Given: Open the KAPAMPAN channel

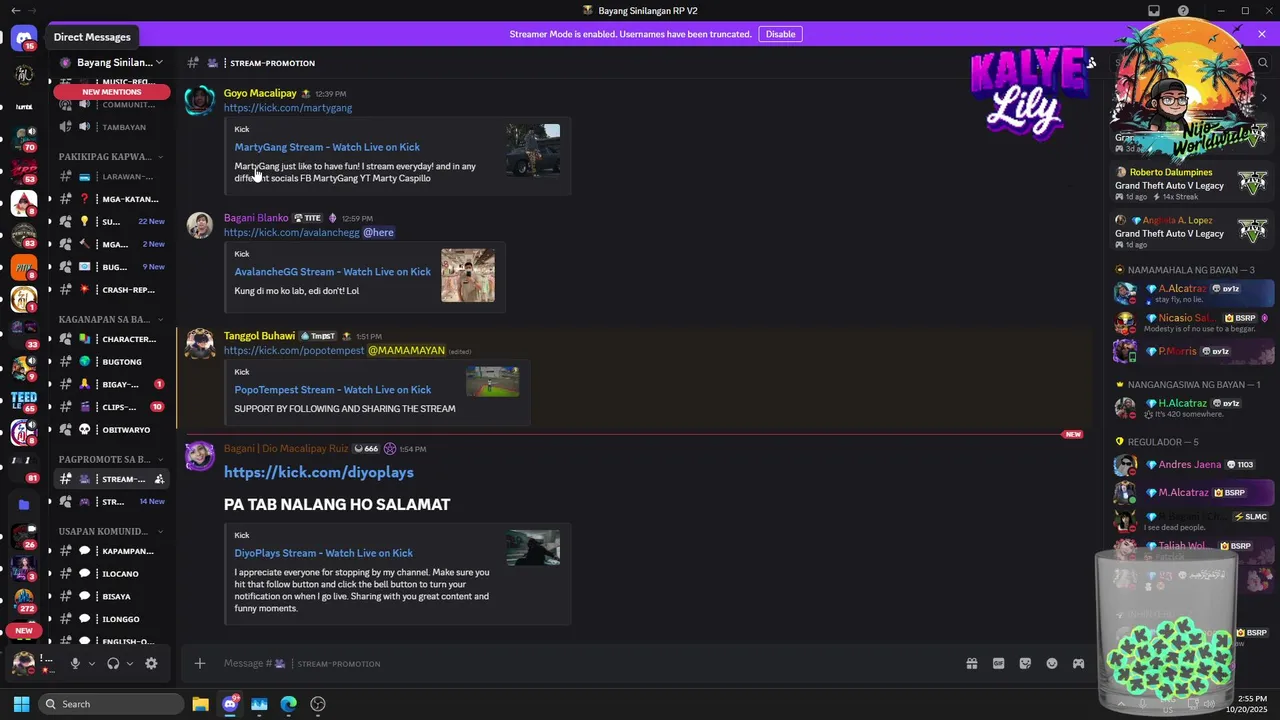Looking at the screenshot, I should 111,551.
